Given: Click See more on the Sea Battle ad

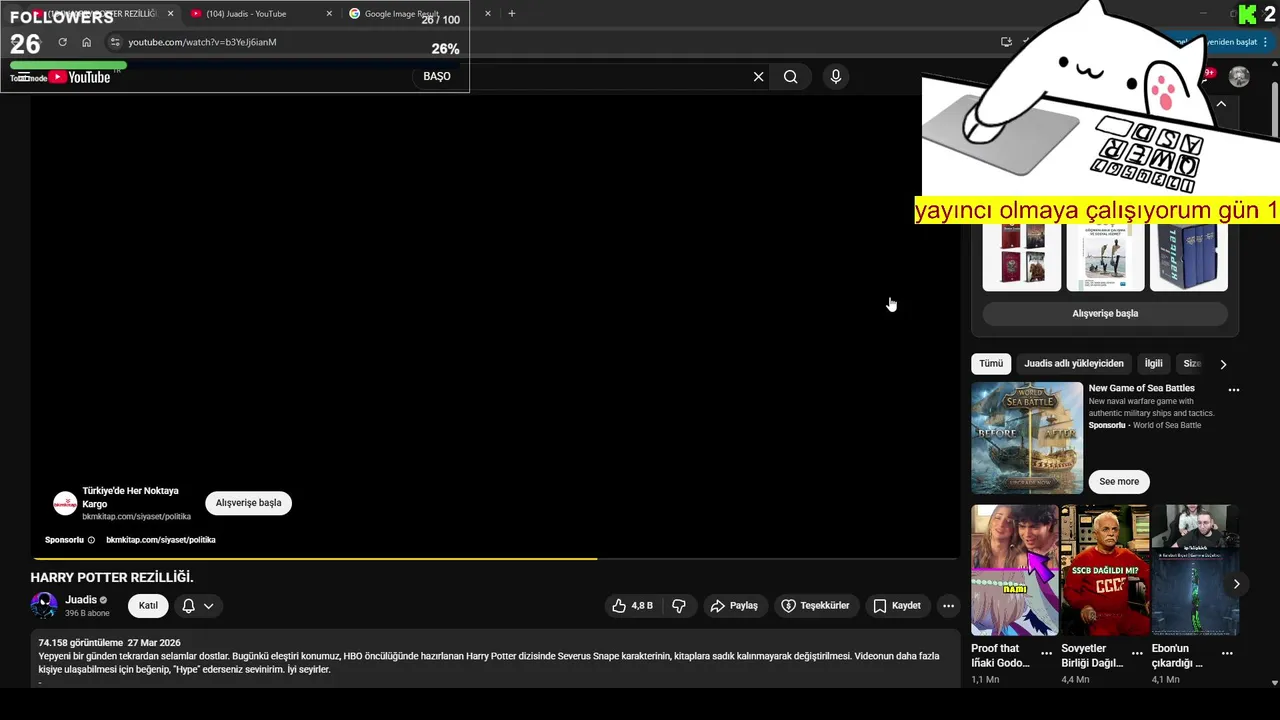Looking at the screenshot, I should [1119, 481].
